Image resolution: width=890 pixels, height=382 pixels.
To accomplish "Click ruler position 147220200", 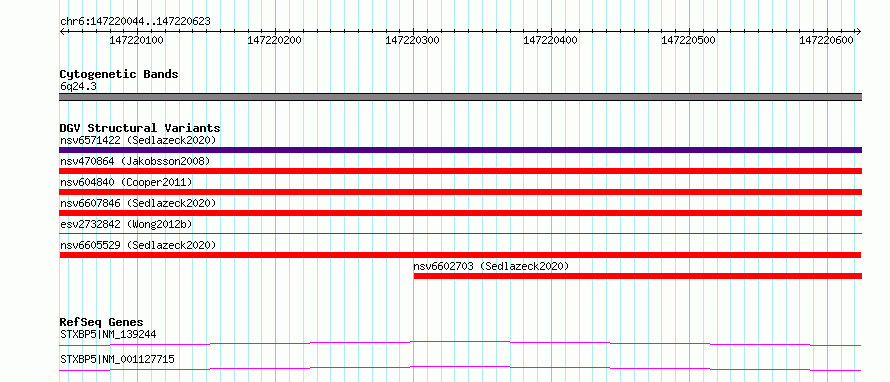I will (x=275, y=41).
